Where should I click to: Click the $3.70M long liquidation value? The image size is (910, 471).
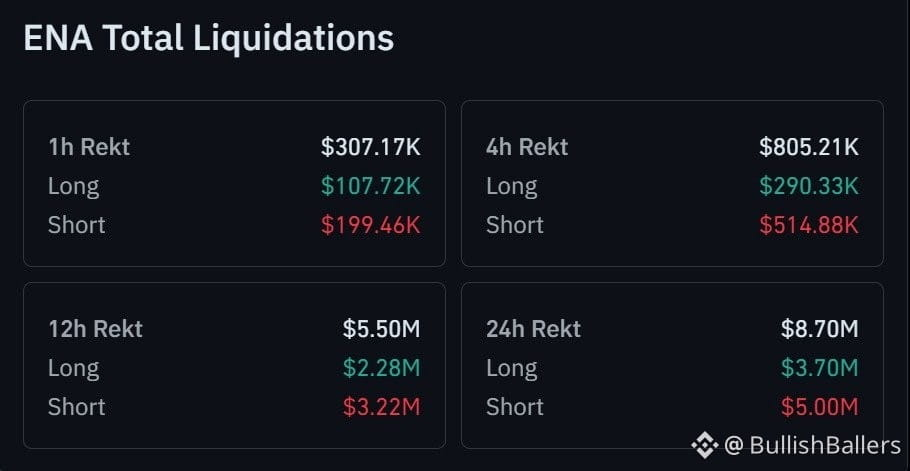click(819, 368)
